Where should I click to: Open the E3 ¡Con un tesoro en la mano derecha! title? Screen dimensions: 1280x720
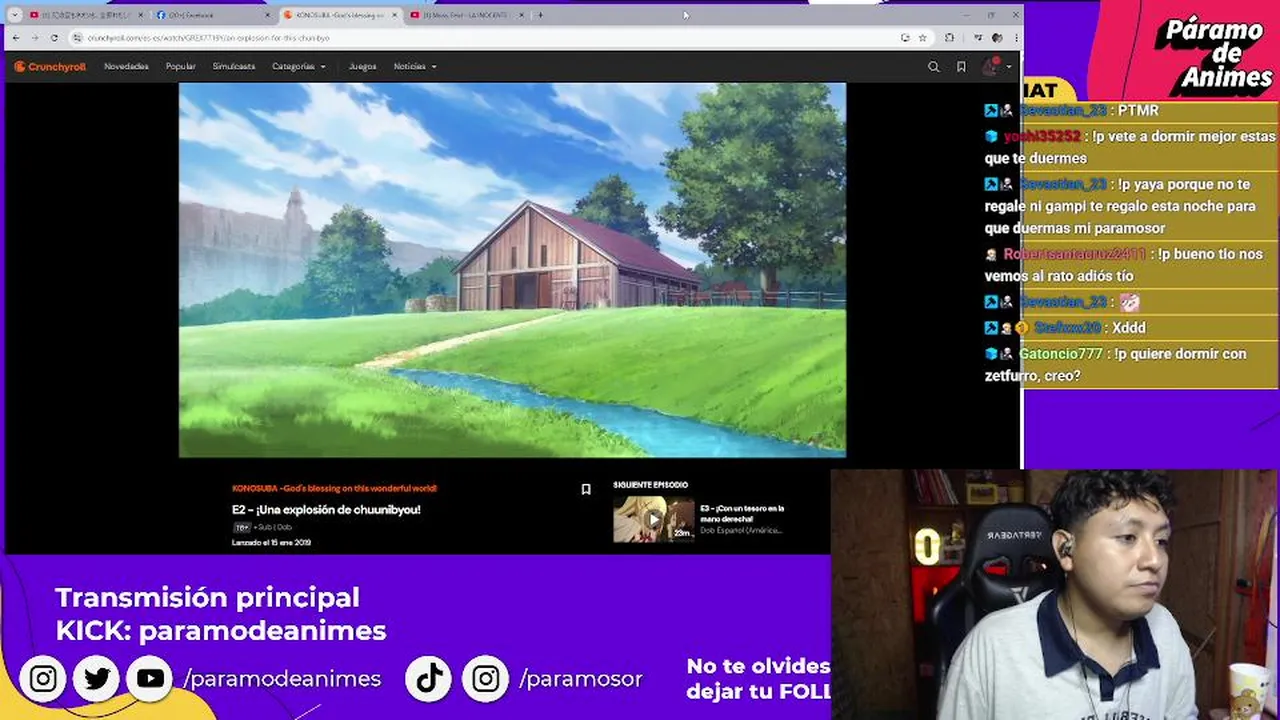pos(742,513)
